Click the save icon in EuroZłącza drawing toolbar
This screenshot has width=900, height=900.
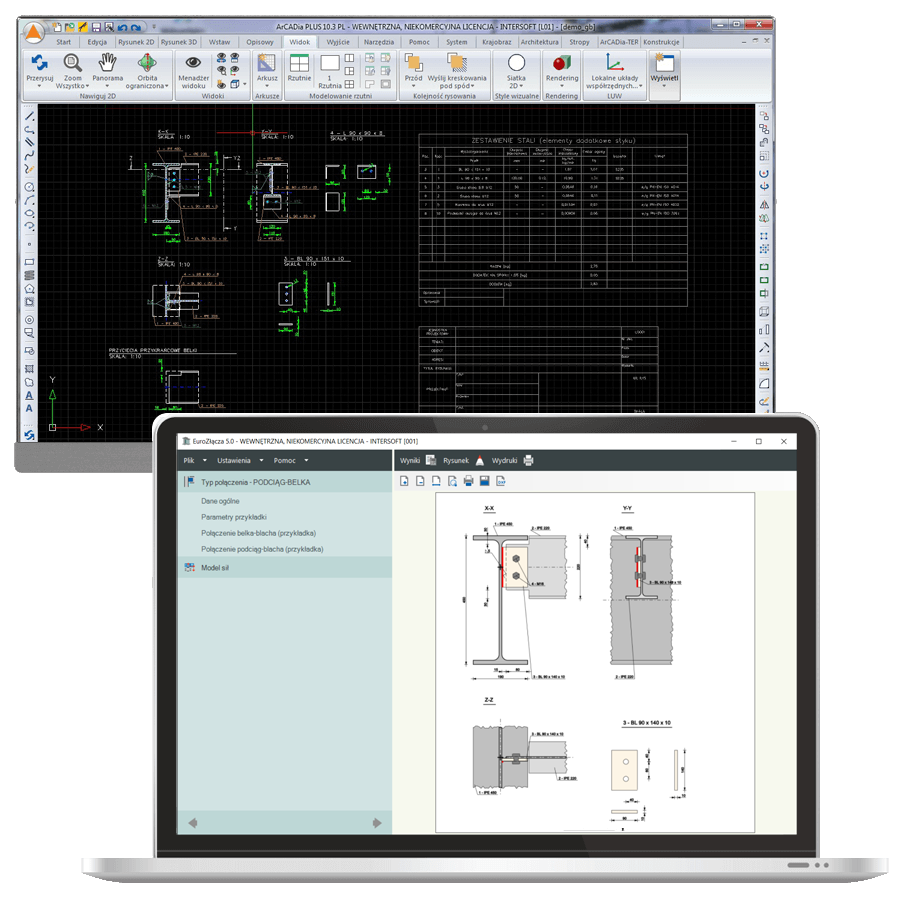484,481
